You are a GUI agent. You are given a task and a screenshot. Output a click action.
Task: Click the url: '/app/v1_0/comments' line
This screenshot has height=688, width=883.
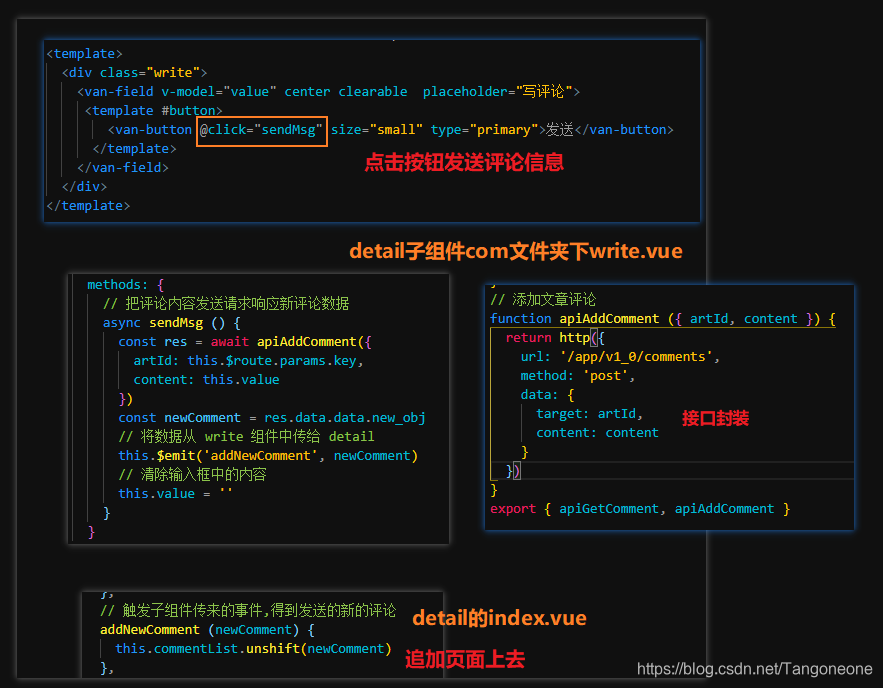[620, 358]
